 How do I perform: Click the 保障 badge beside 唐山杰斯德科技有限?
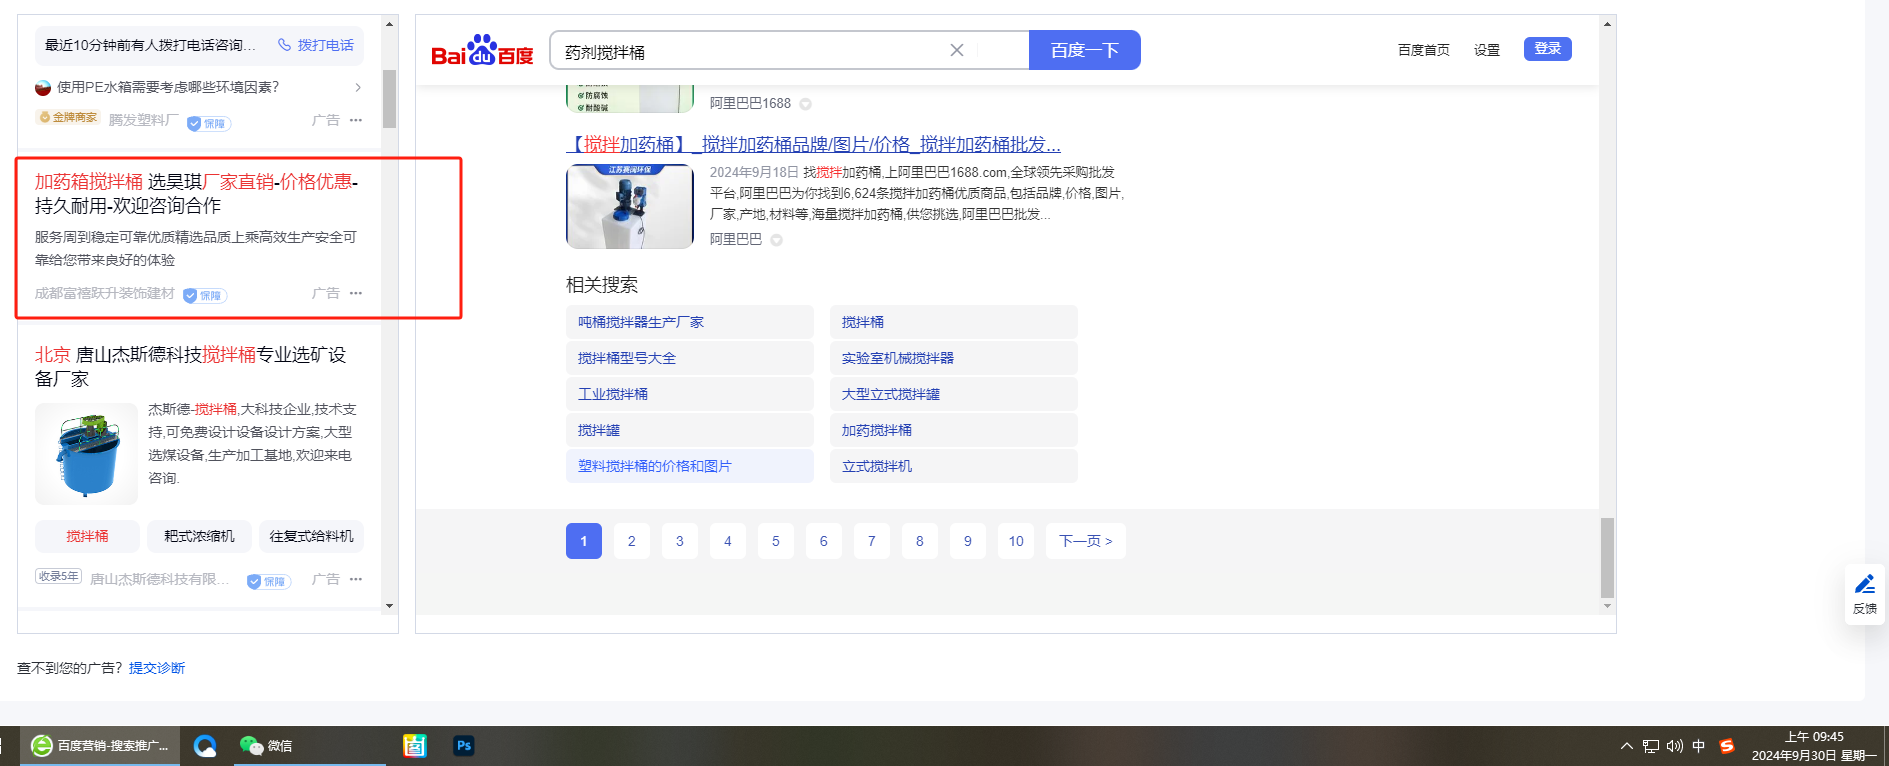coord(269,581)
